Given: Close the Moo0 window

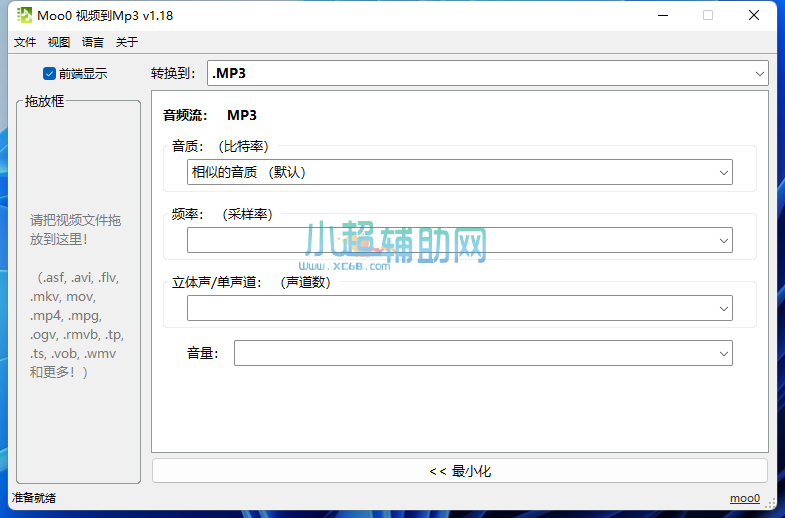Looking at the screenshot, I should [x=753, y=16].
